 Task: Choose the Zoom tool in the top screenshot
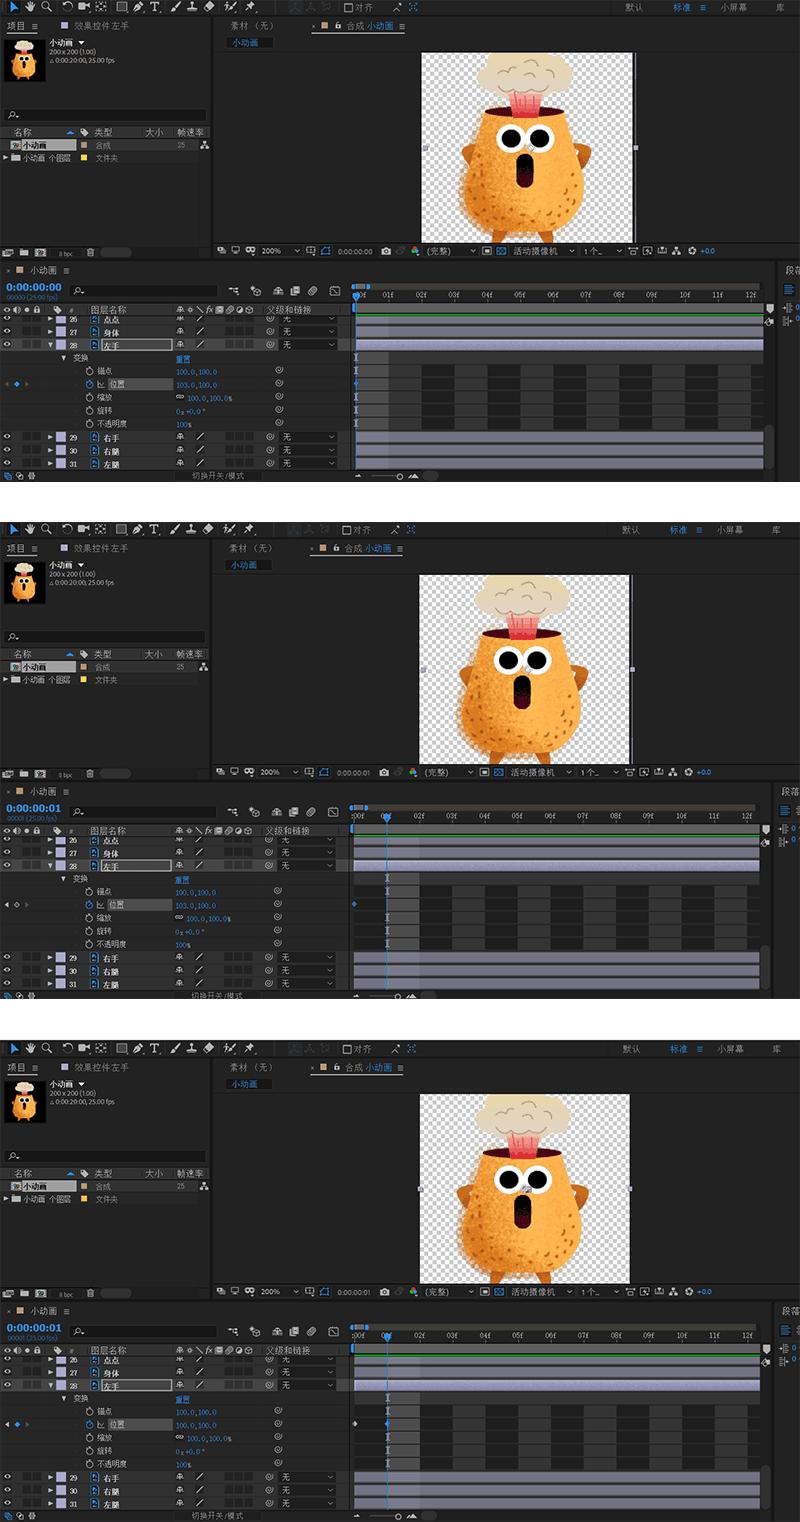pyautogui.click(x=46, y=7)
